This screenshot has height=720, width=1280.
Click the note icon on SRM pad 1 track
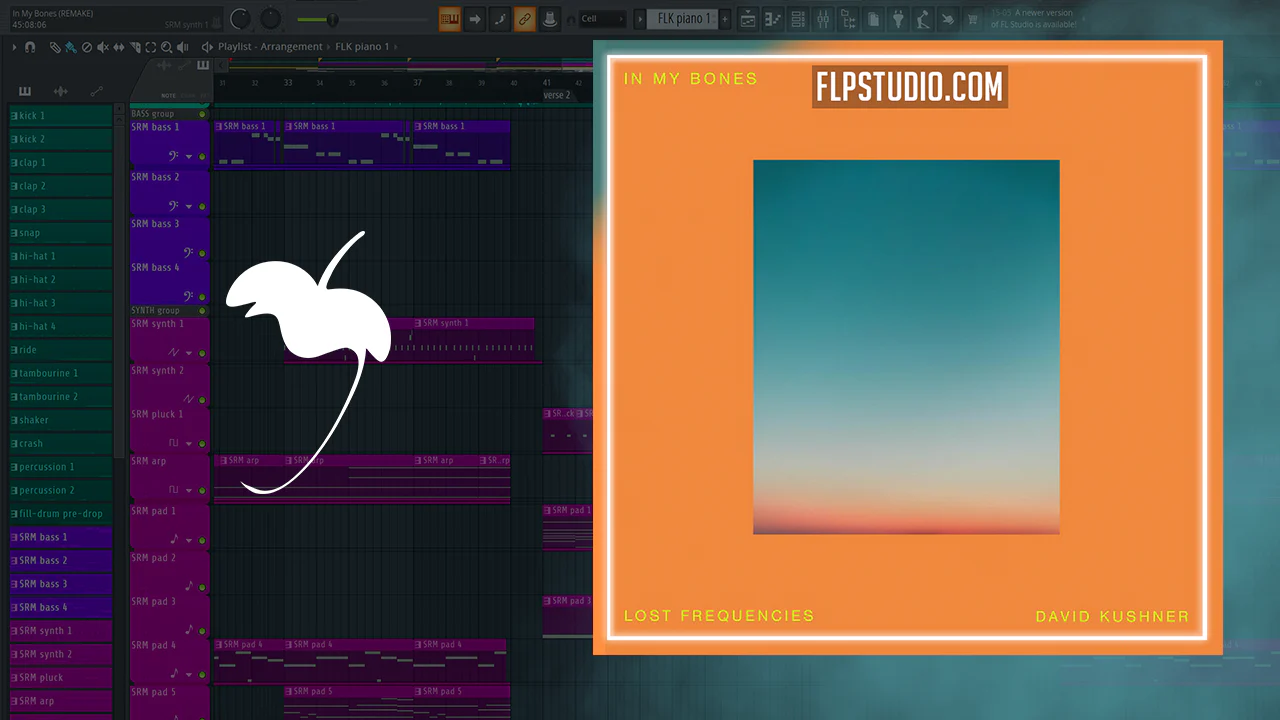click(173, 539)
